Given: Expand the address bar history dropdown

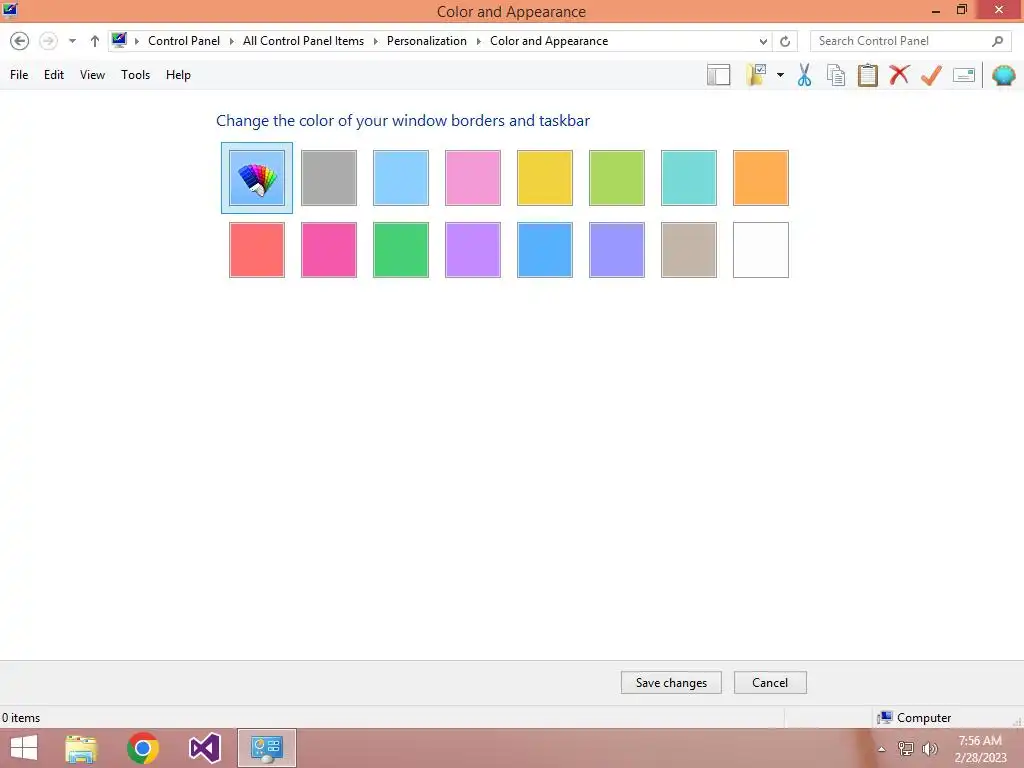Looking at the screenshot, I should [x=763, y=41].
